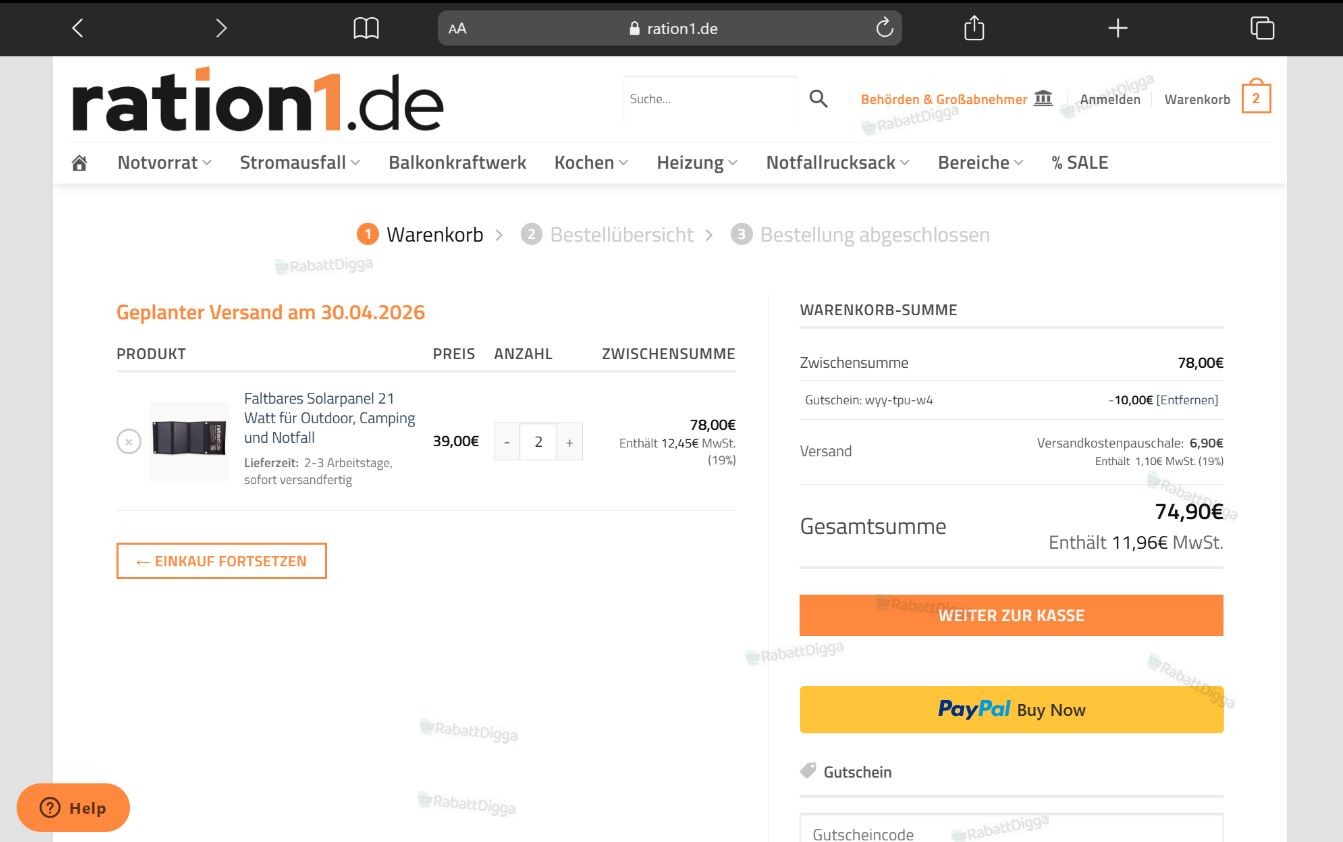Focus the Suche search field

(x=710, y=99)
